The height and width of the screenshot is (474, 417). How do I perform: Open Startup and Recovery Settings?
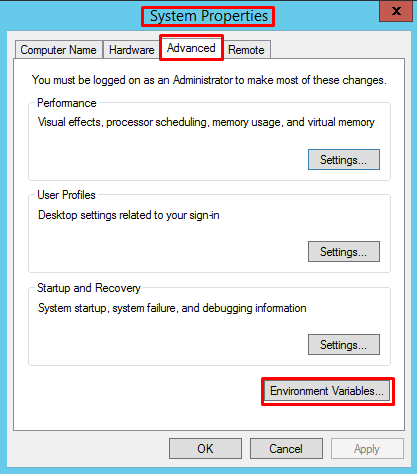tap(344, 345)
